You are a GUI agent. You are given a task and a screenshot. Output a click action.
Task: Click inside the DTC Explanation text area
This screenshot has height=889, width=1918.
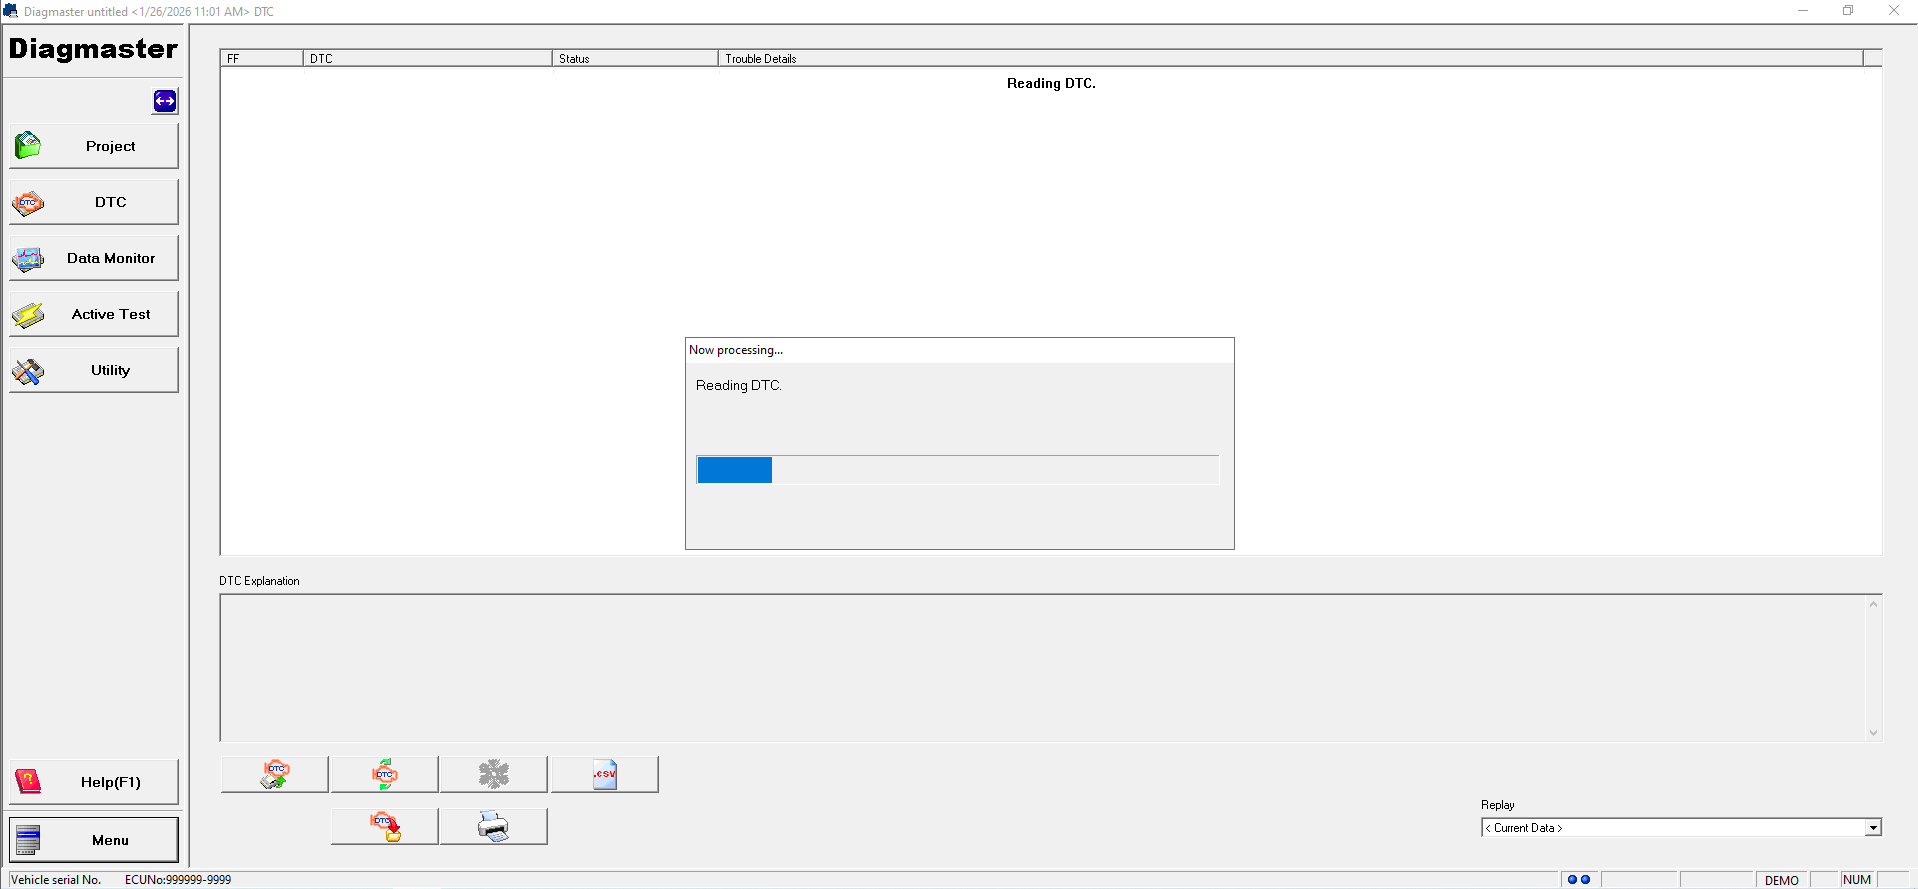click(x=1042, y=668)
